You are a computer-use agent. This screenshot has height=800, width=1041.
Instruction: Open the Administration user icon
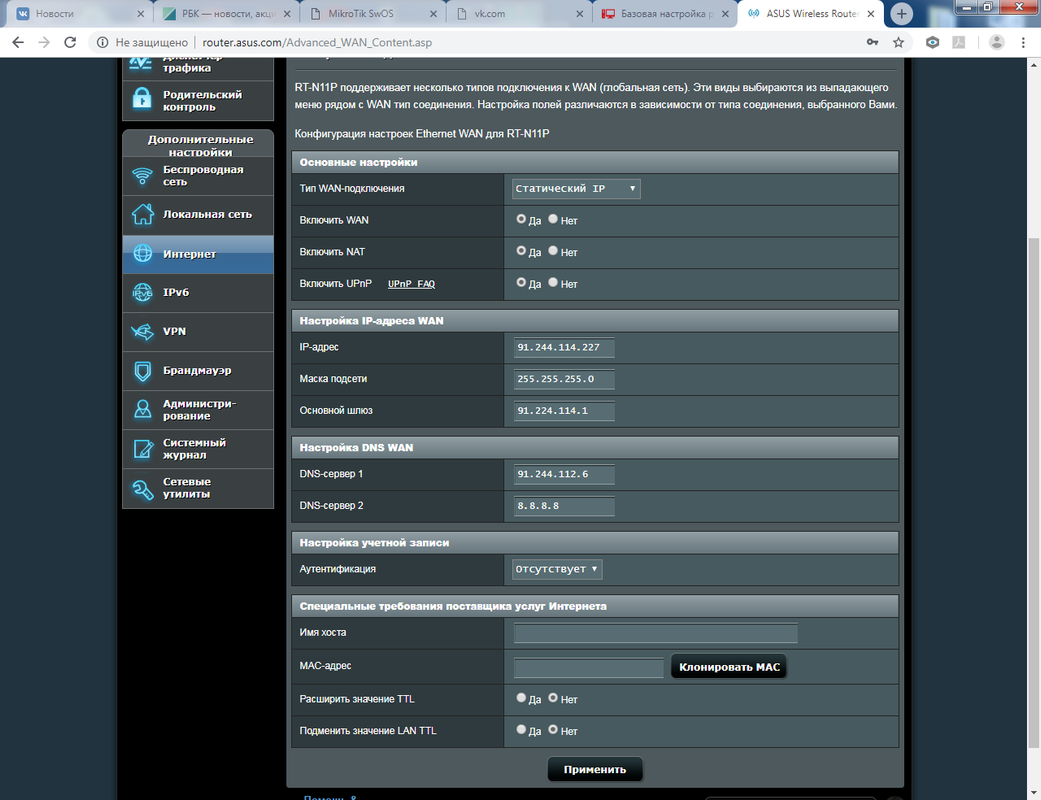coord(142,410)
